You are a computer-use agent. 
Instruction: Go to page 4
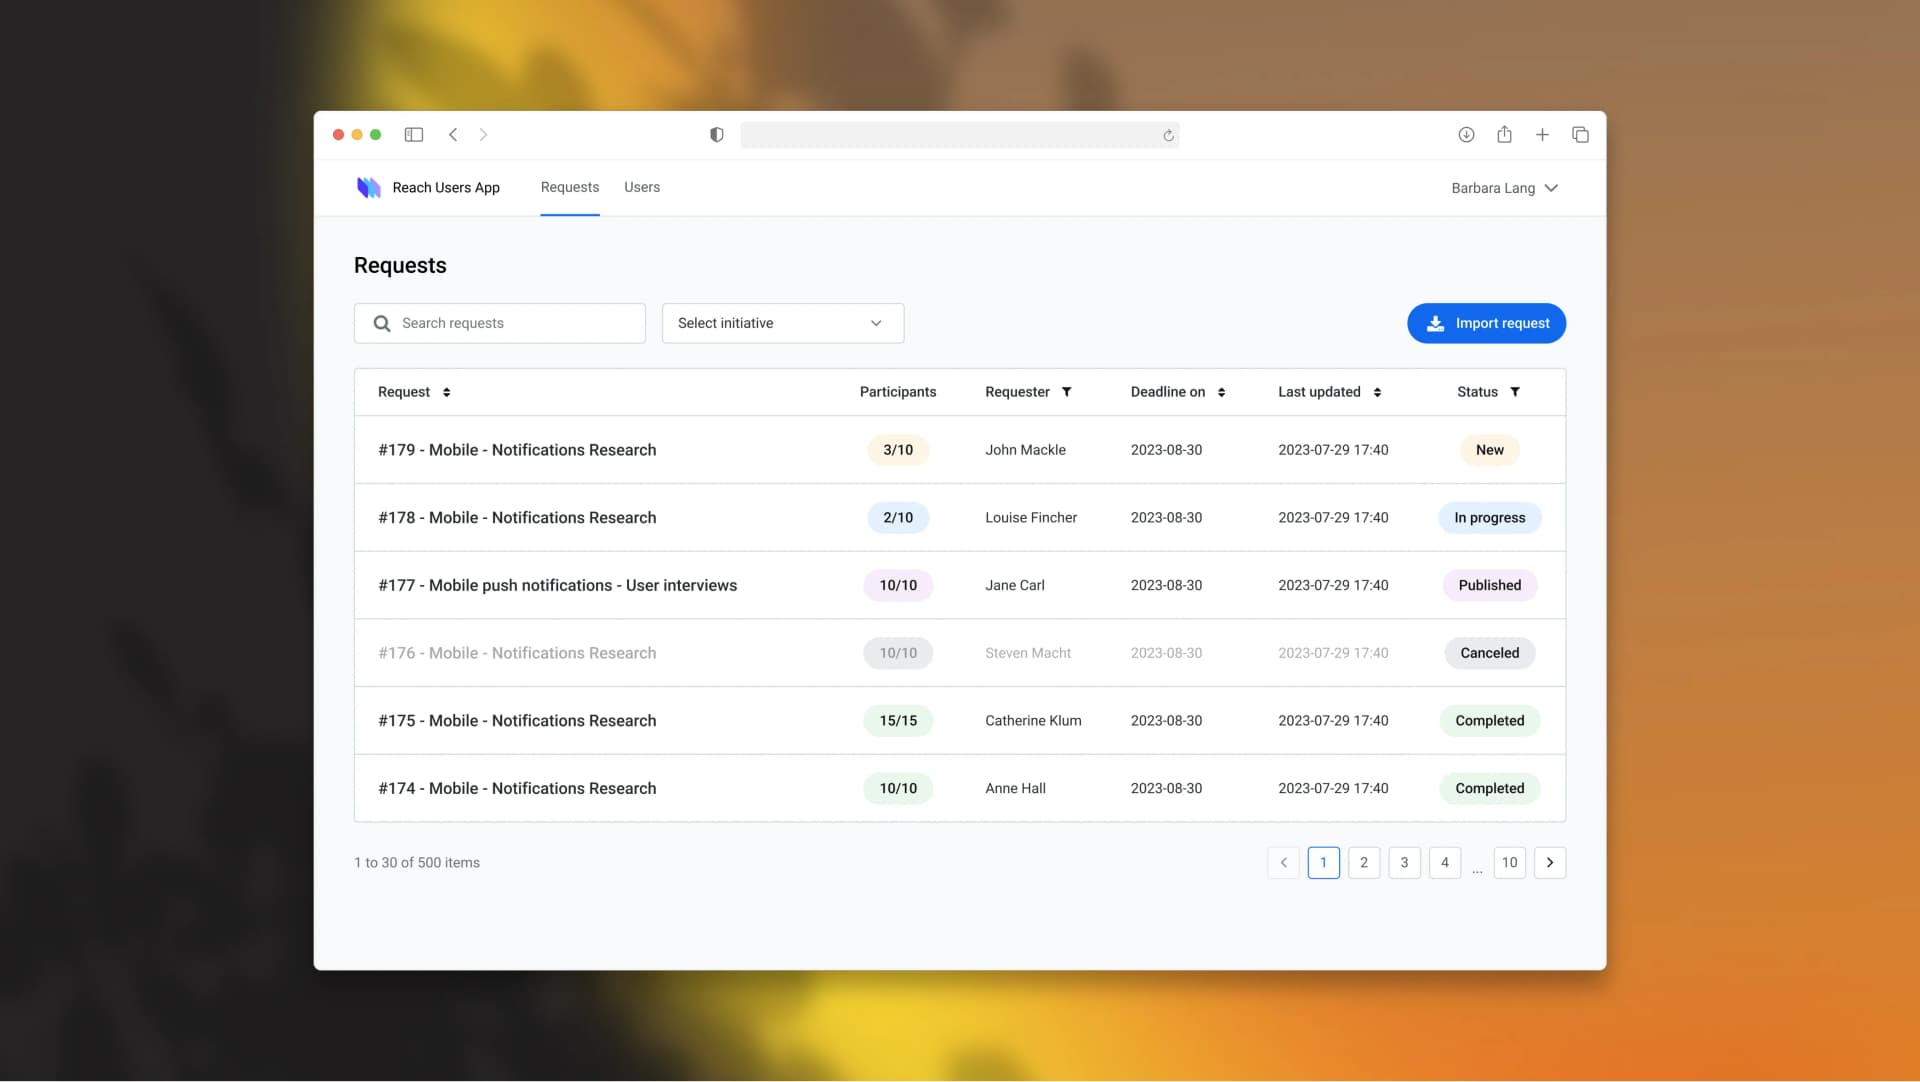pyautogui.click(x=1445, y=863)
